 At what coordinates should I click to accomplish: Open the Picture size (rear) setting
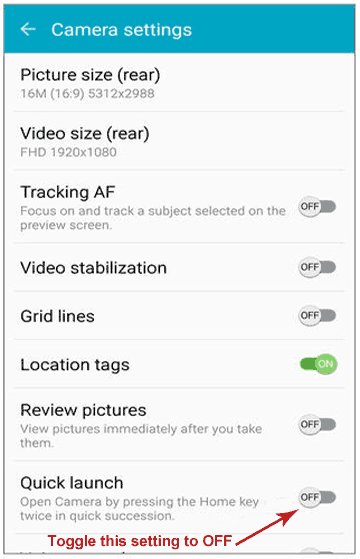179,83
